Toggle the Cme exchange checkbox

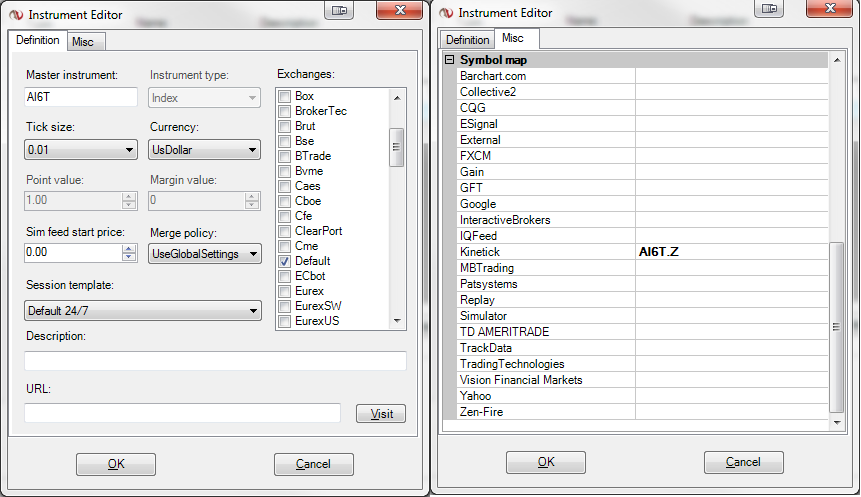[x=284, y=247]
